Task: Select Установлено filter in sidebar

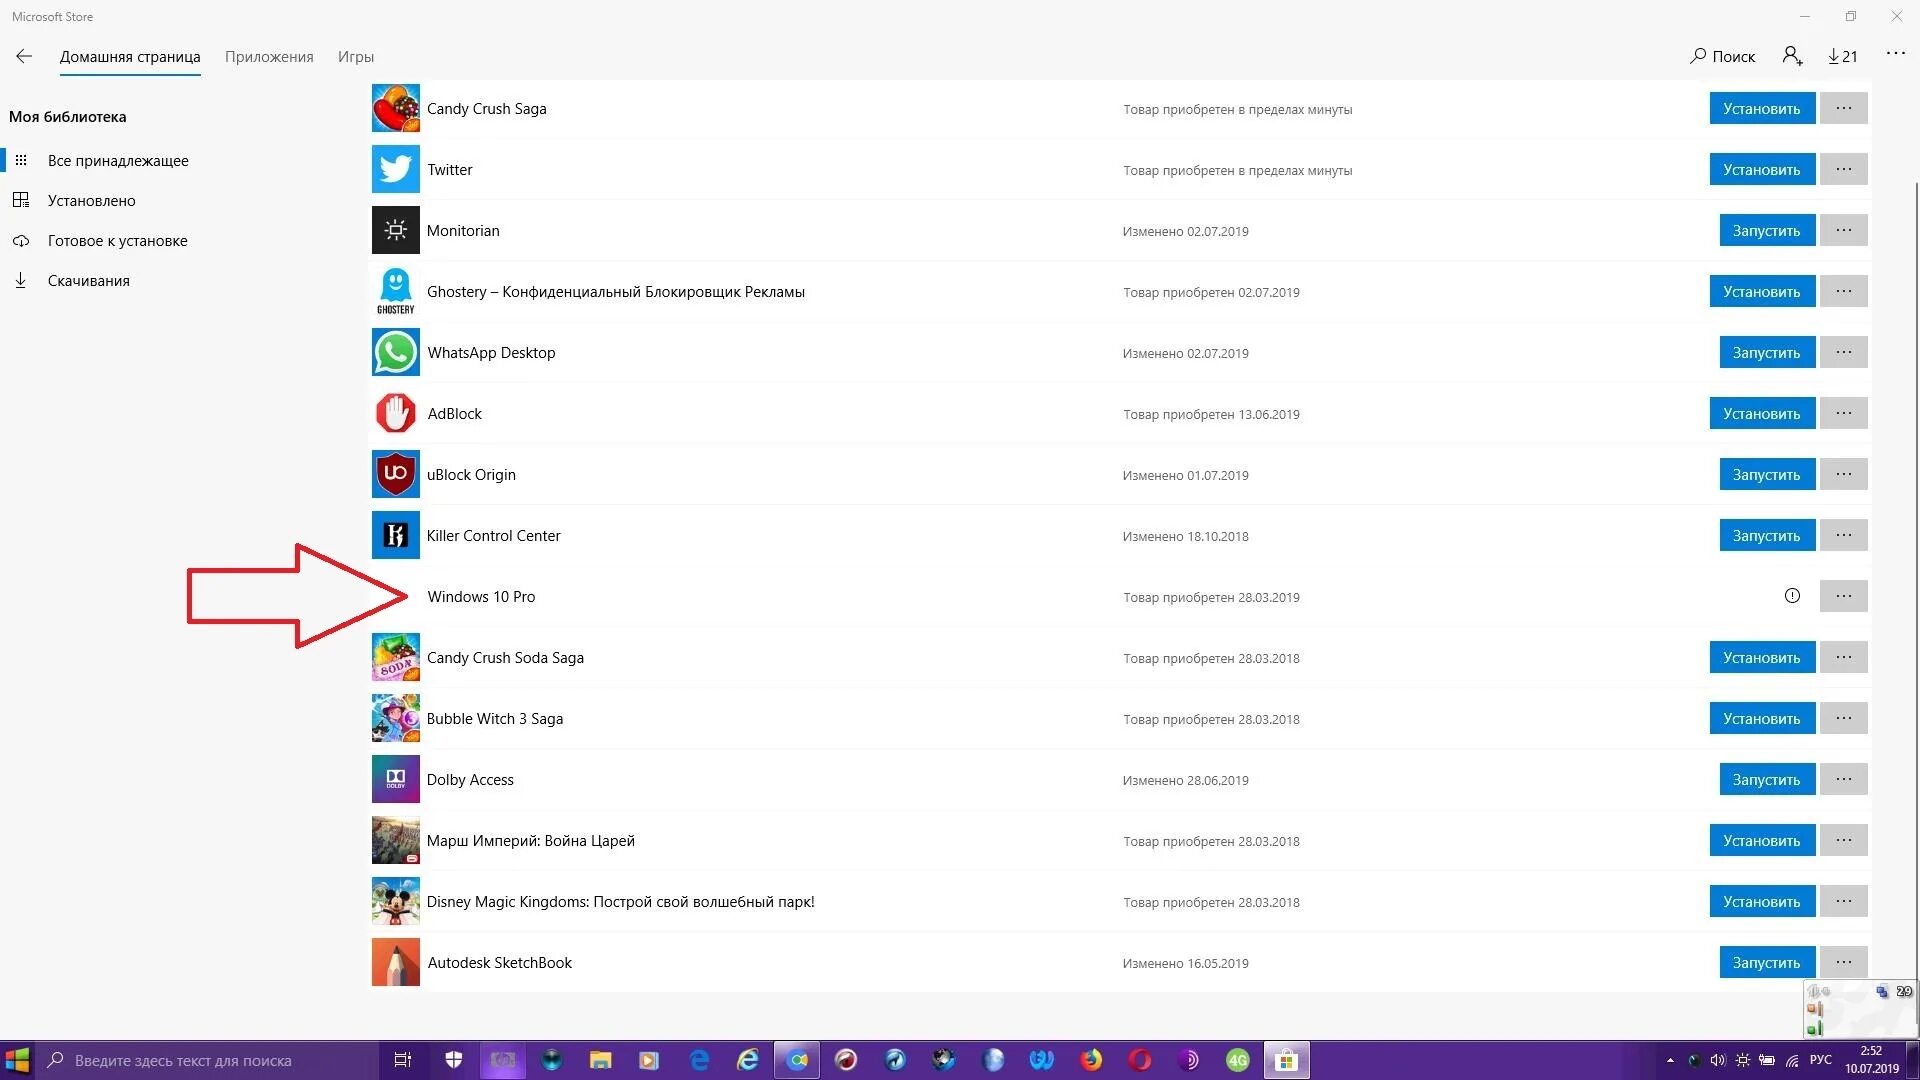Action: pos(94,200)
